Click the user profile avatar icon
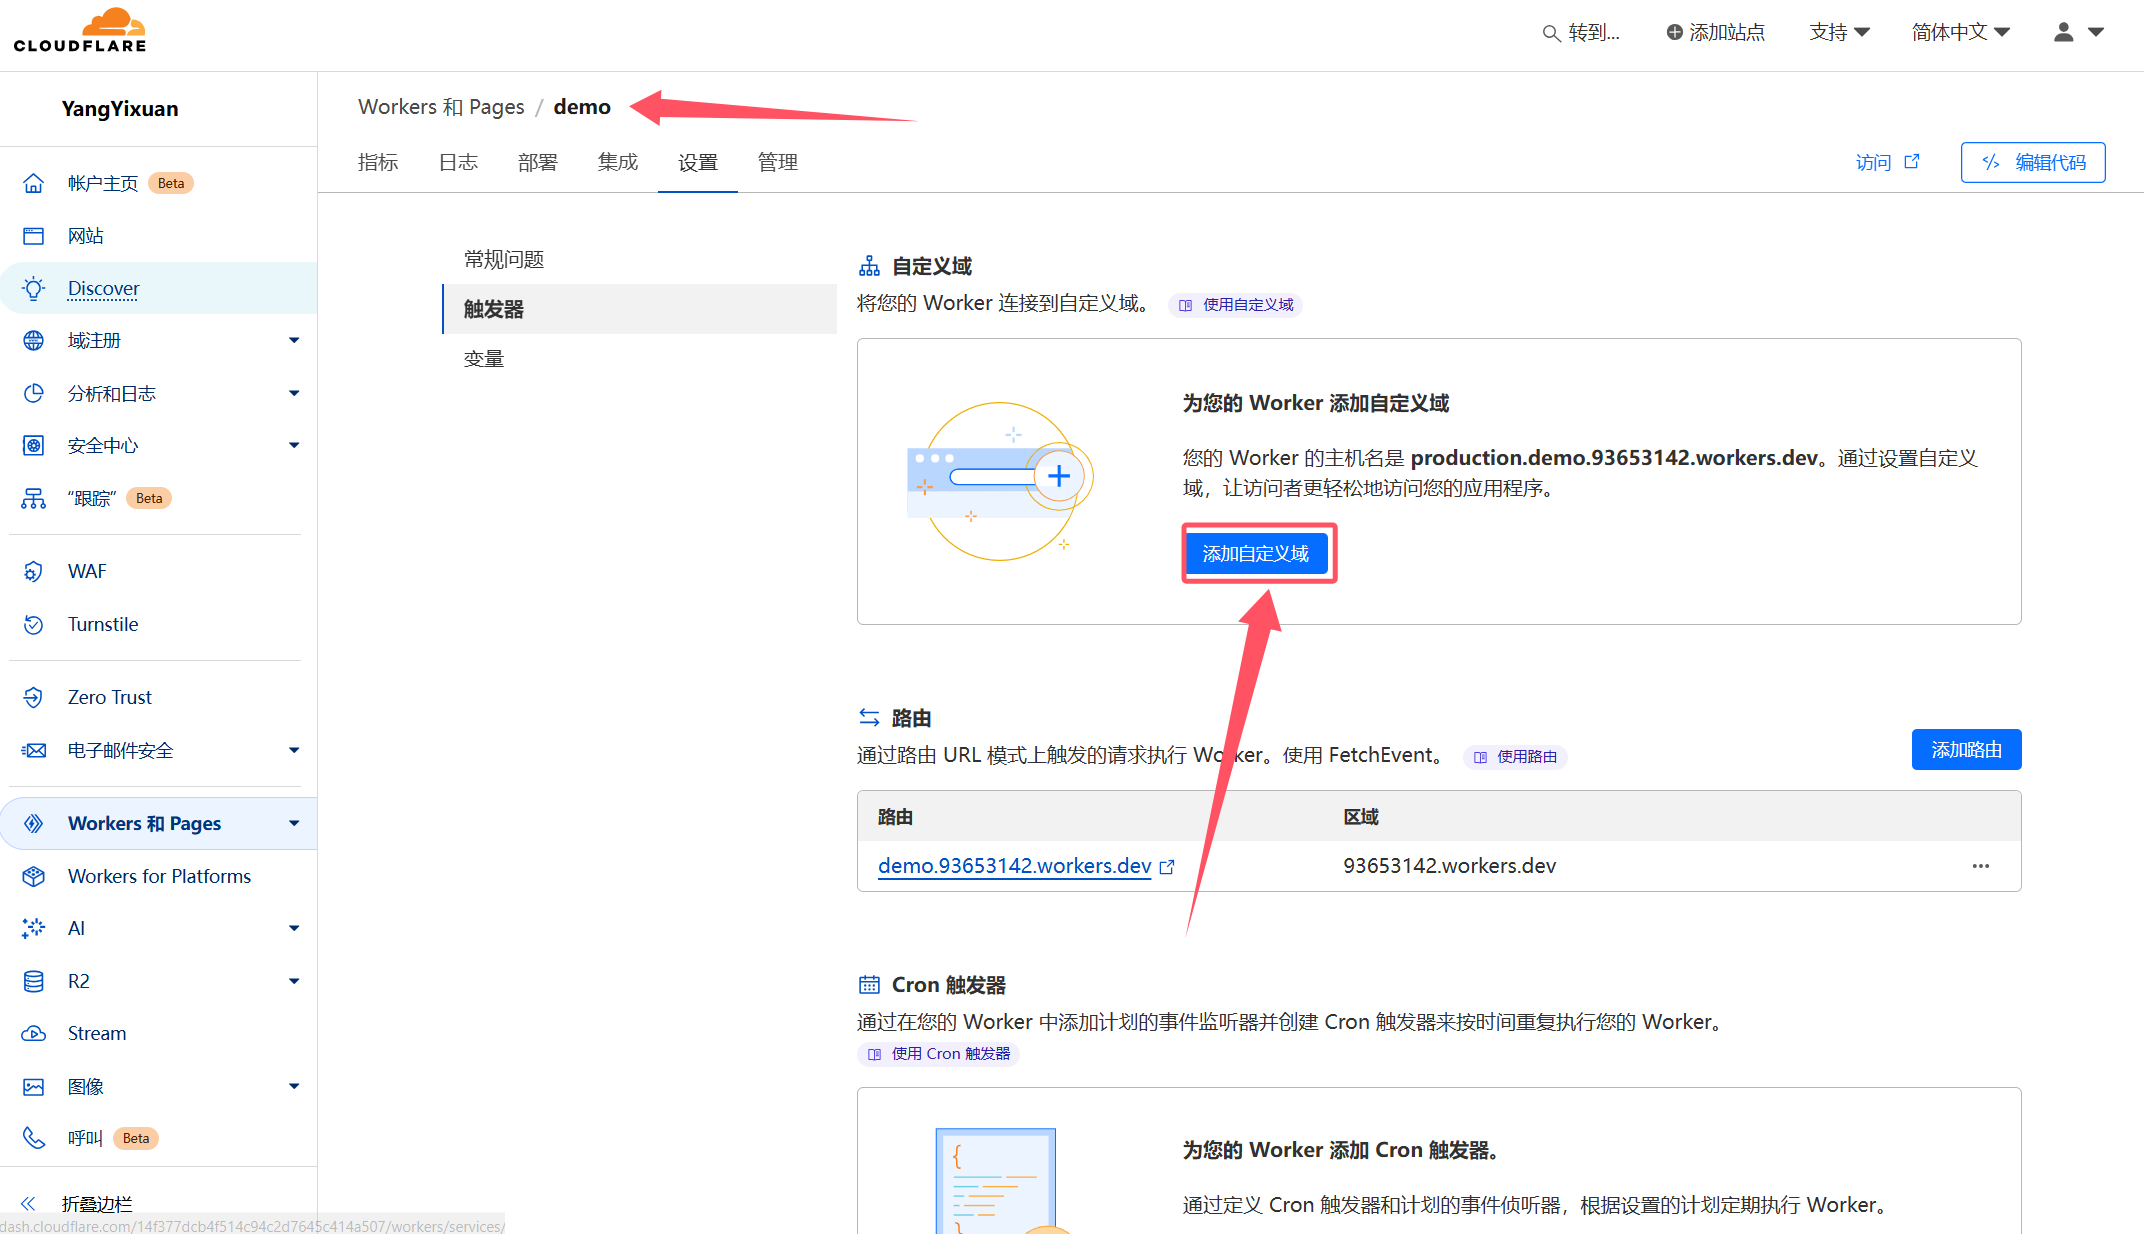Image resolution: width=2144 pixels, height=1234 pixels. (x=2063, y=32)
